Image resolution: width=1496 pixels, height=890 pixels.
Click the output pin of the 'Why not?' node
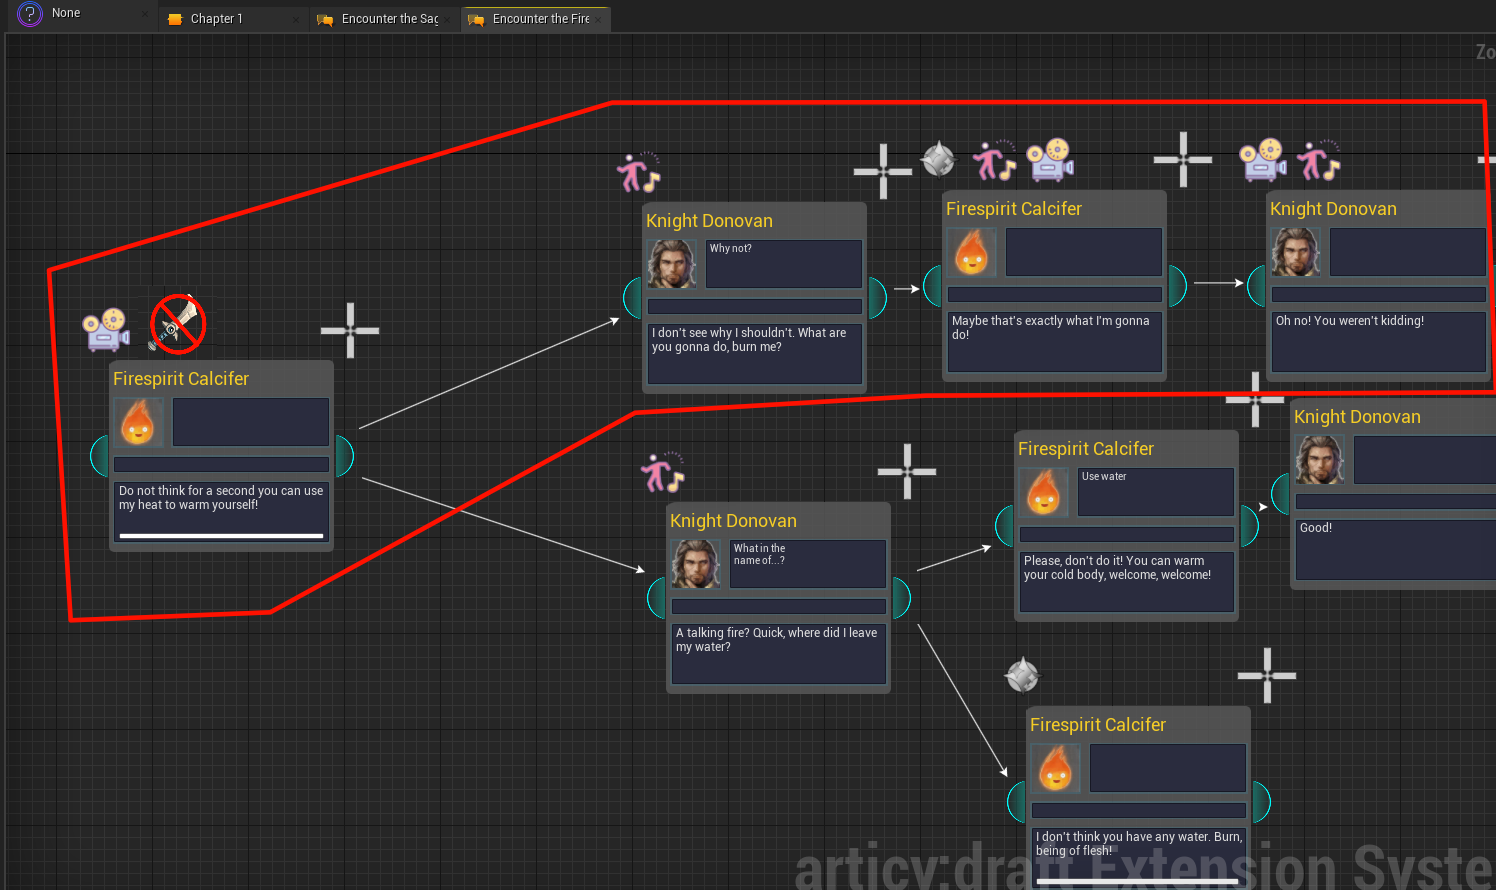click(877, 298)
